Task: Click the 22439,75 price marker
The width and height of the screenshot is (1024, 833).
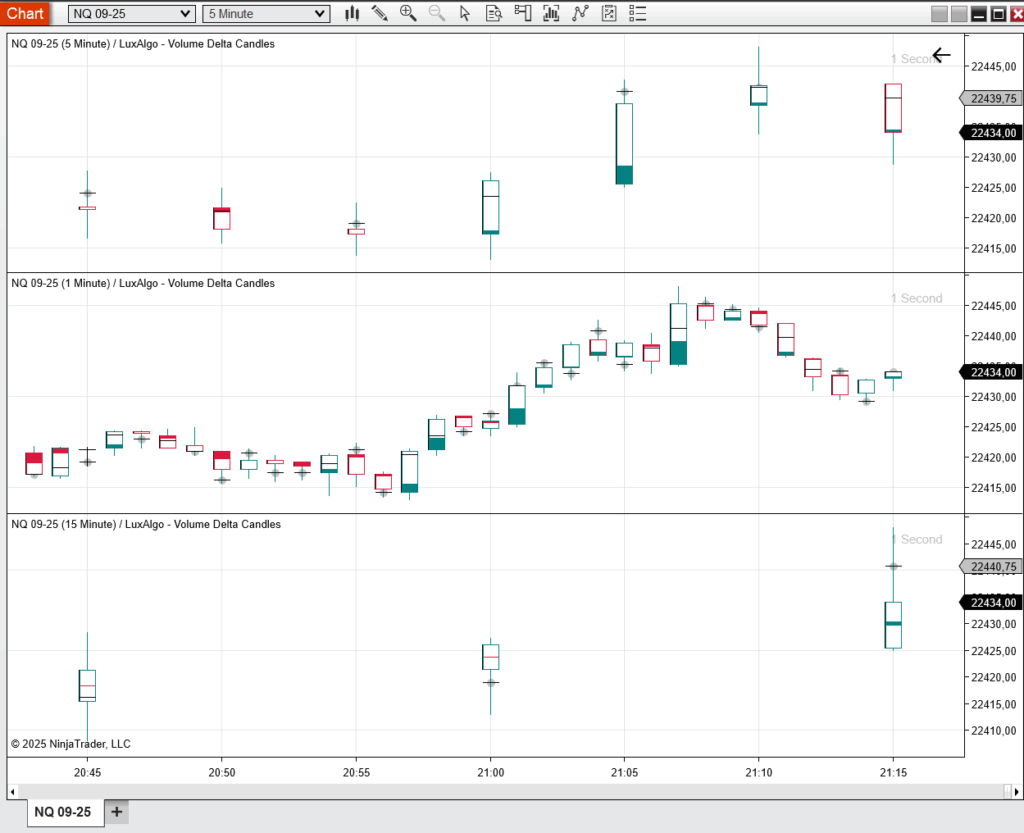Action: pos(991,99)
